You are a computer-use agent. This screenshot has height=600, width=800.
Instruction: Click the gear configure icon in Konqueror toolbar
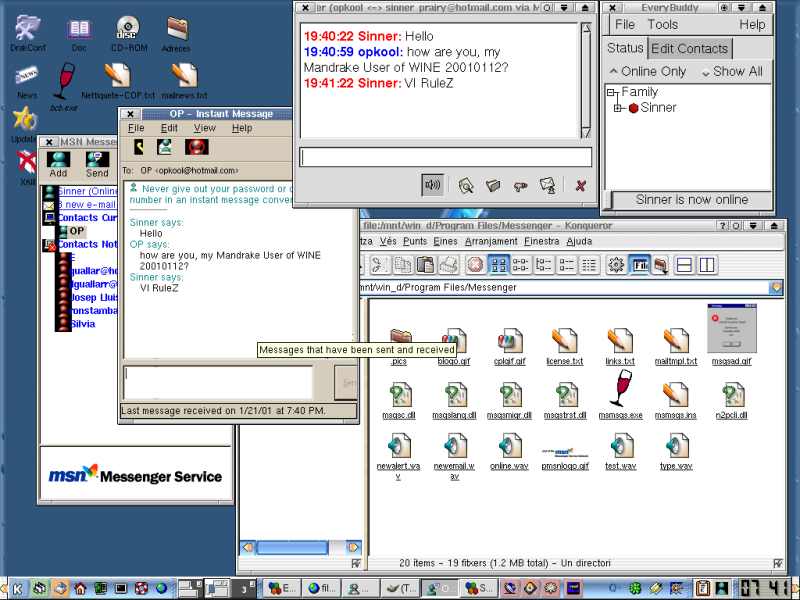[x=616, y=265]
